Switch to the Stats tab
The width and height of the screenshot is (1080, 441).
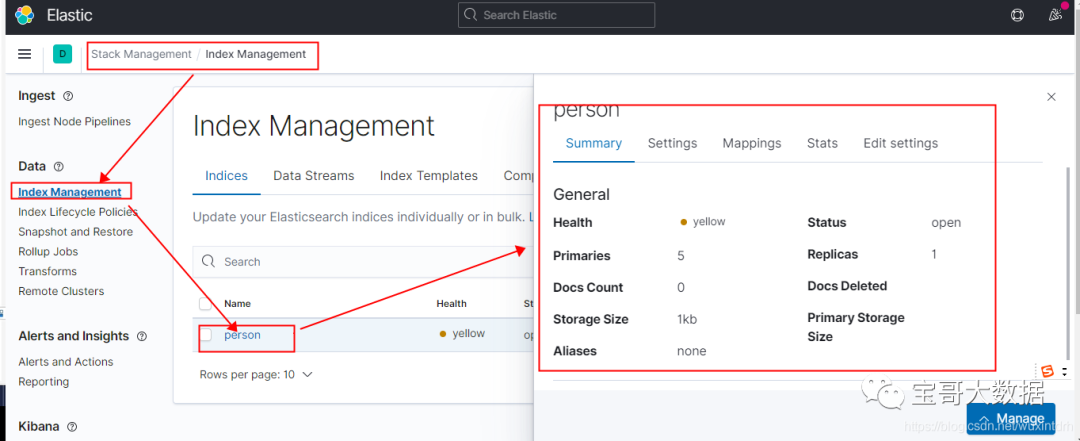(822, 143)
